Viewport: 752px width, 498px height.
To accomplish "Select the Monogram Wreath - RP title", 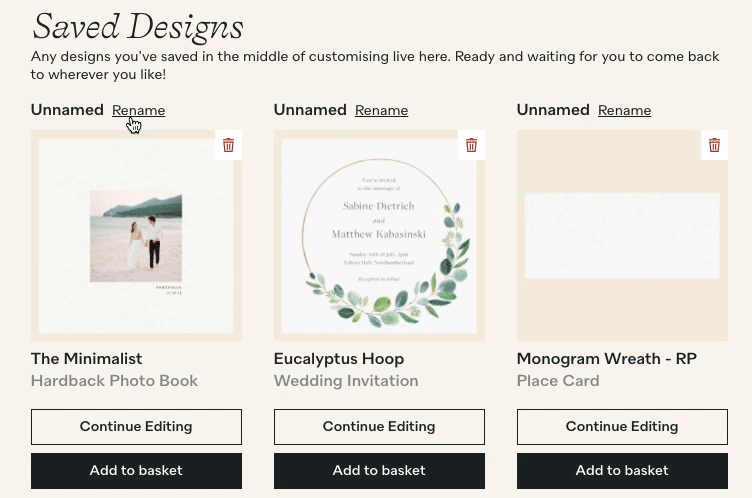I will 607,359.
